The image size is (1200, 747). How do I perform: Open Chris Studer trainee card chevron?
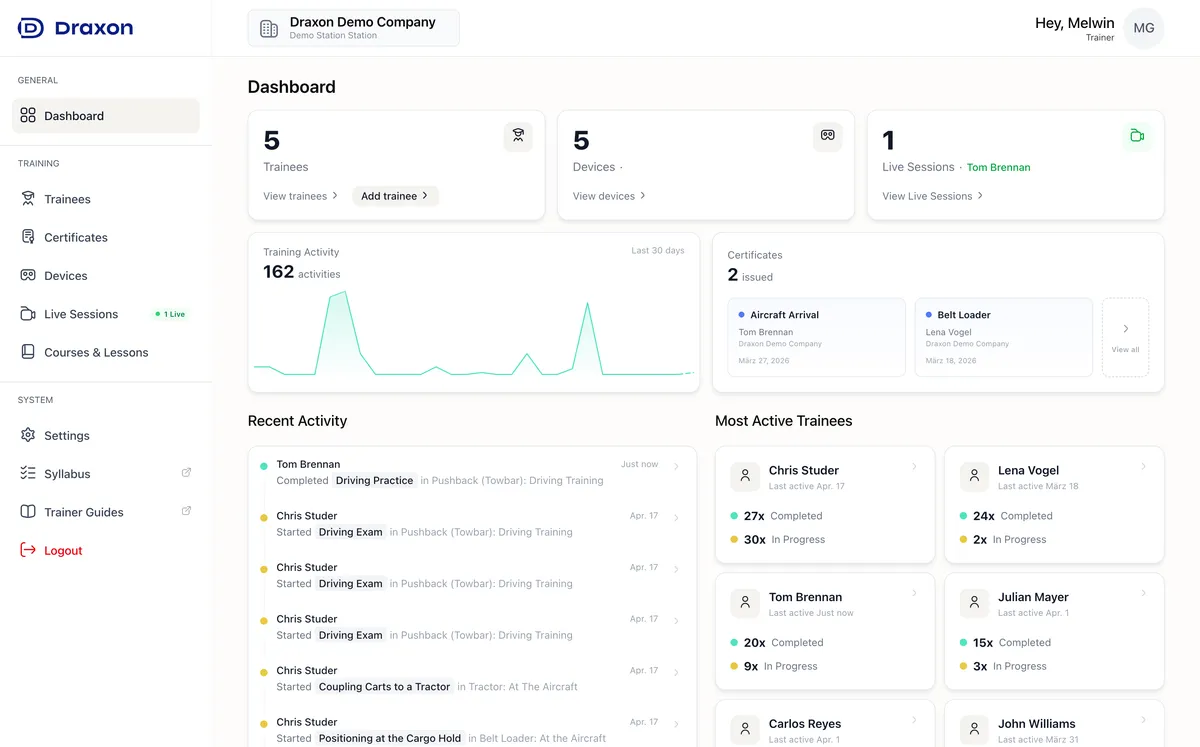pyautogui.click(x=914, y=467)
